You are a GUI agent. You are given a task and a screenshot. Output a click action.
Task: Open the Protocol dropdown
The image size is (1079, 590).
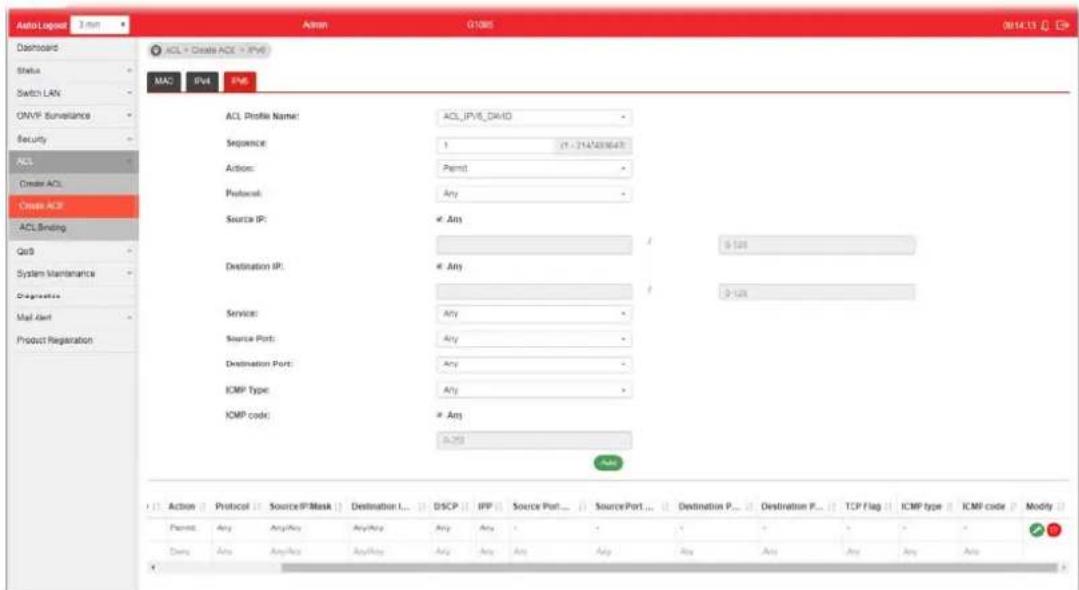(534, 194)
